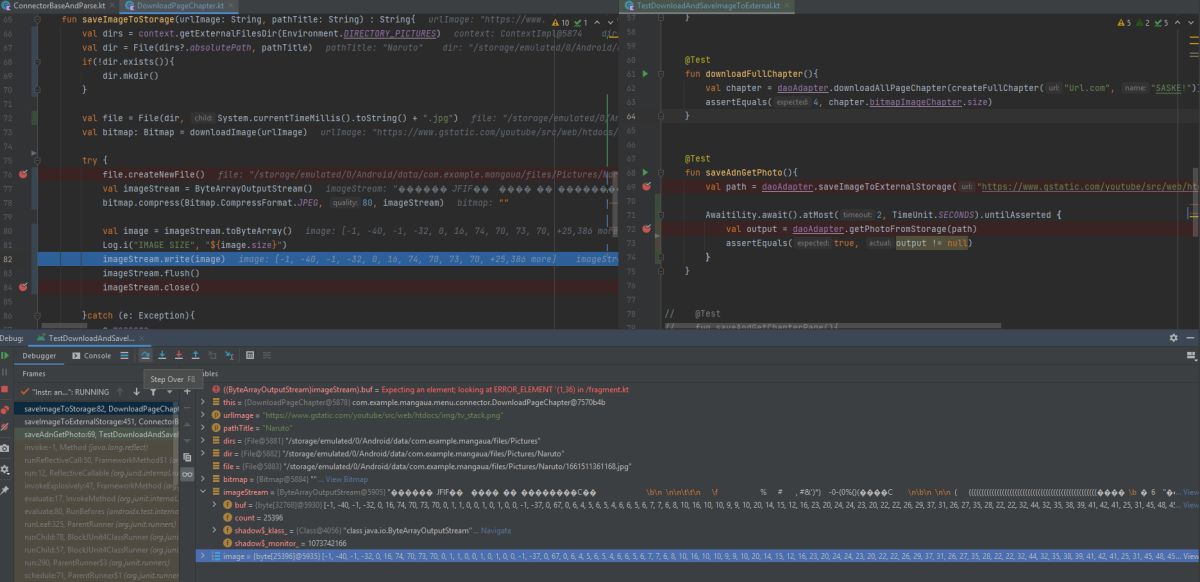Click the Step Over debug button
The width and height of the screenshot is (1200, 582).
145,355
